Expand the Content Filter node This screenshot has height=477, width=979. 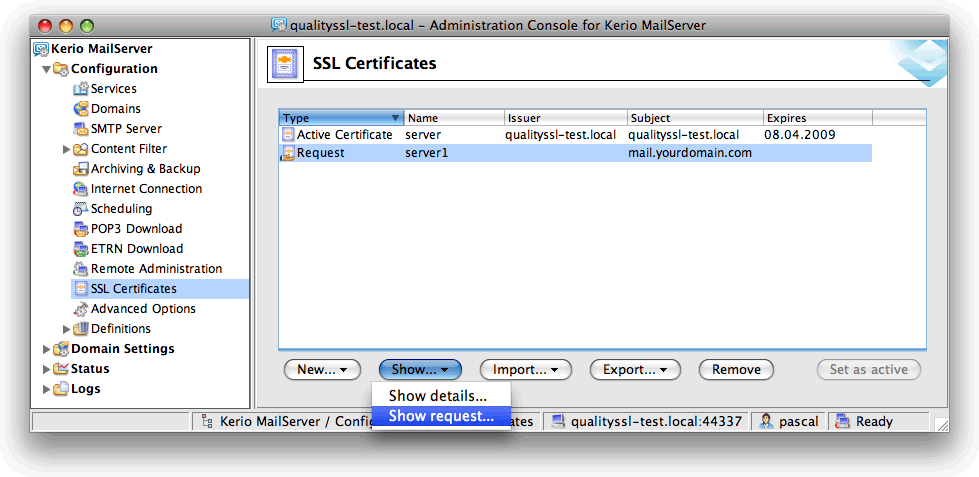tap(66, 149)
